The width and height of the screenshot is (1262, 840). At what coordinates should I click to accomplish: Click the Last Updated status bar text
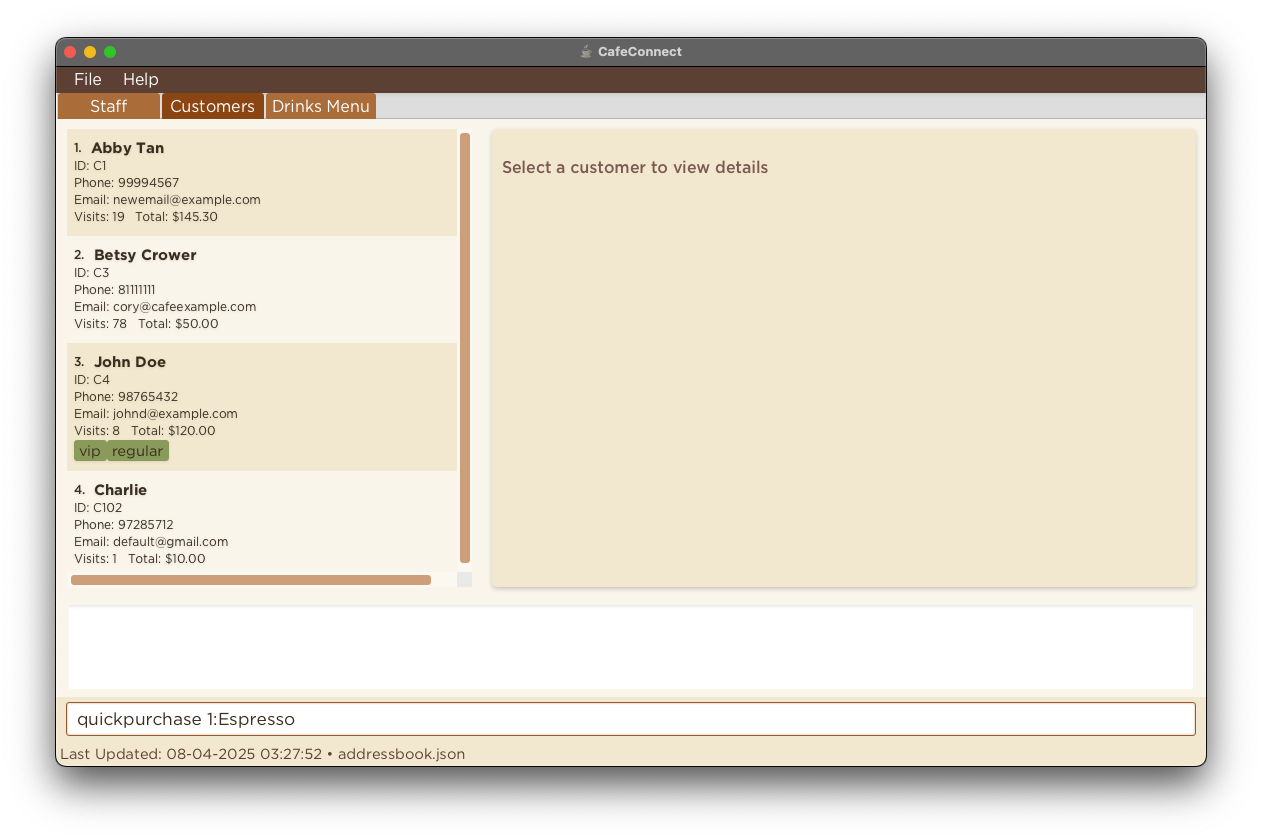262,754
